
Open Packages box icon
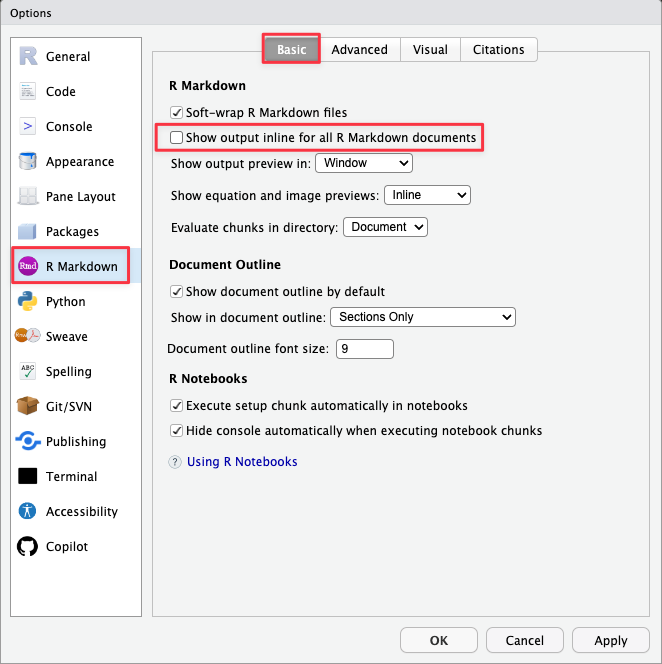(x=28, y=231)
